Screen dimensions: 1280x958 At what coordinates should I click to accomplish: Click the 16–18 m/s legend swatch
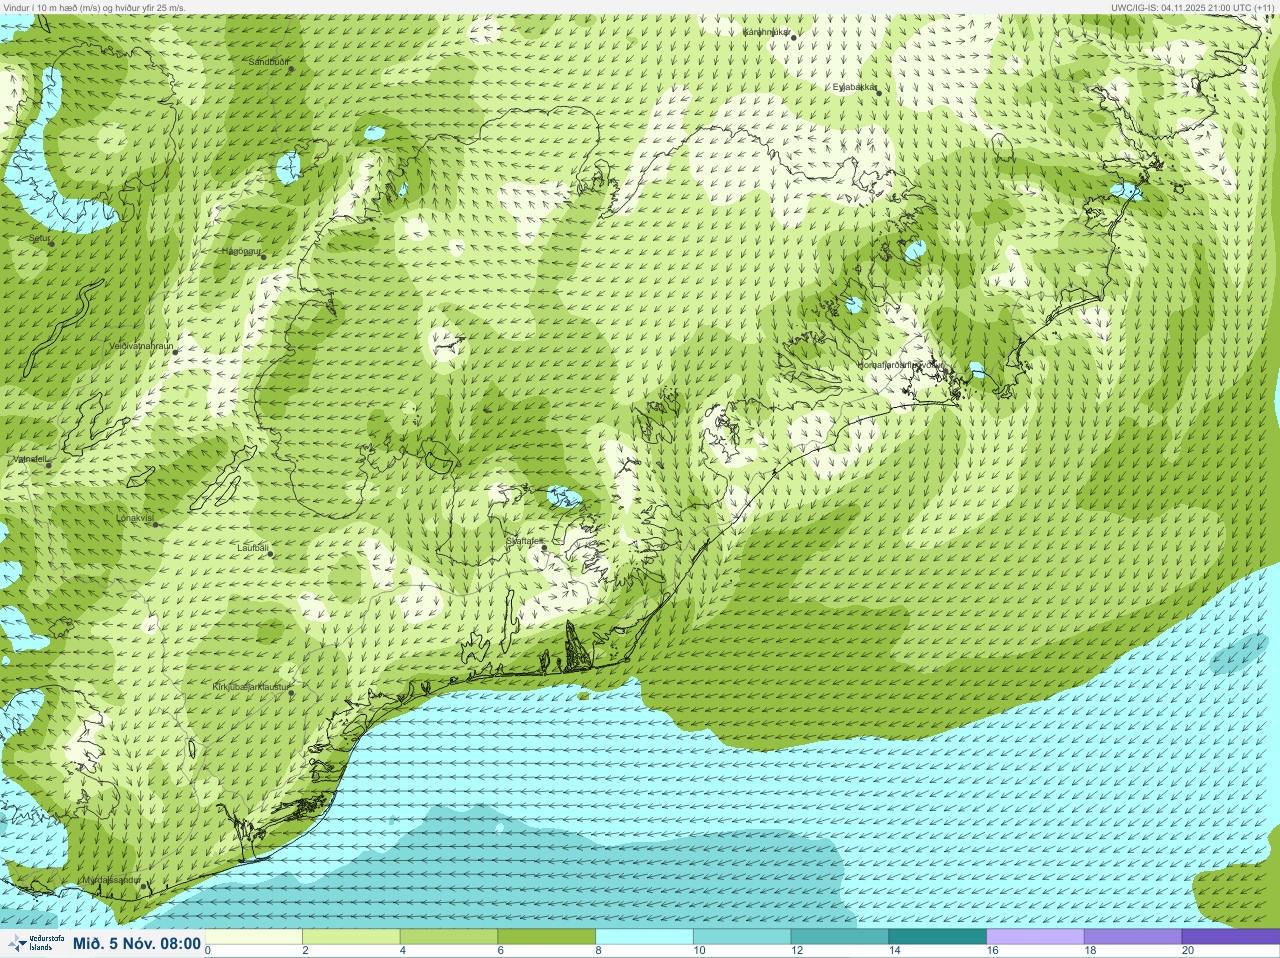pyautogui.click(x=1037, y=936)
